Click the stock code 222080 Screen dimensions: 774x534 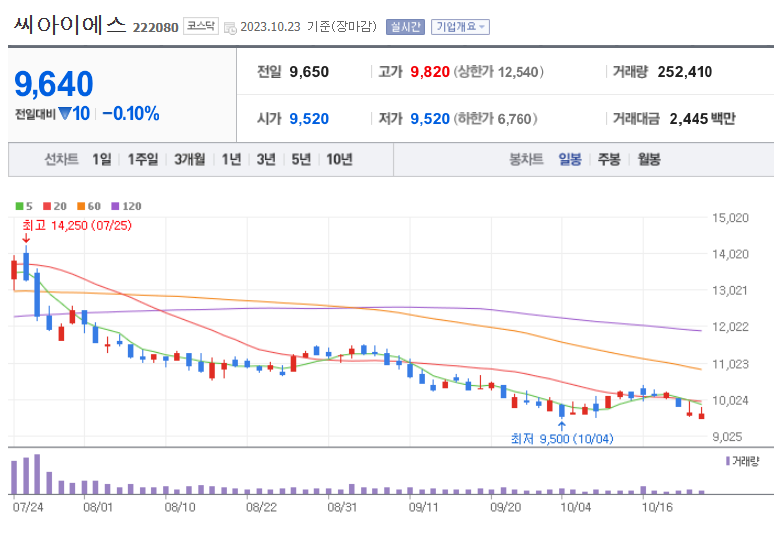click(x=155, y=28)
